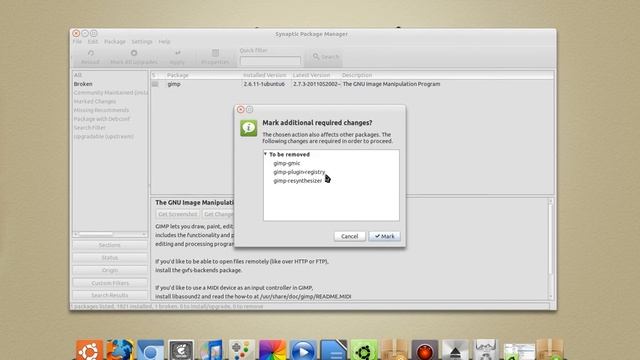Select gimp-resynthesizer in the list
This screenshot has height=360, width=640.
pos(298,181)
